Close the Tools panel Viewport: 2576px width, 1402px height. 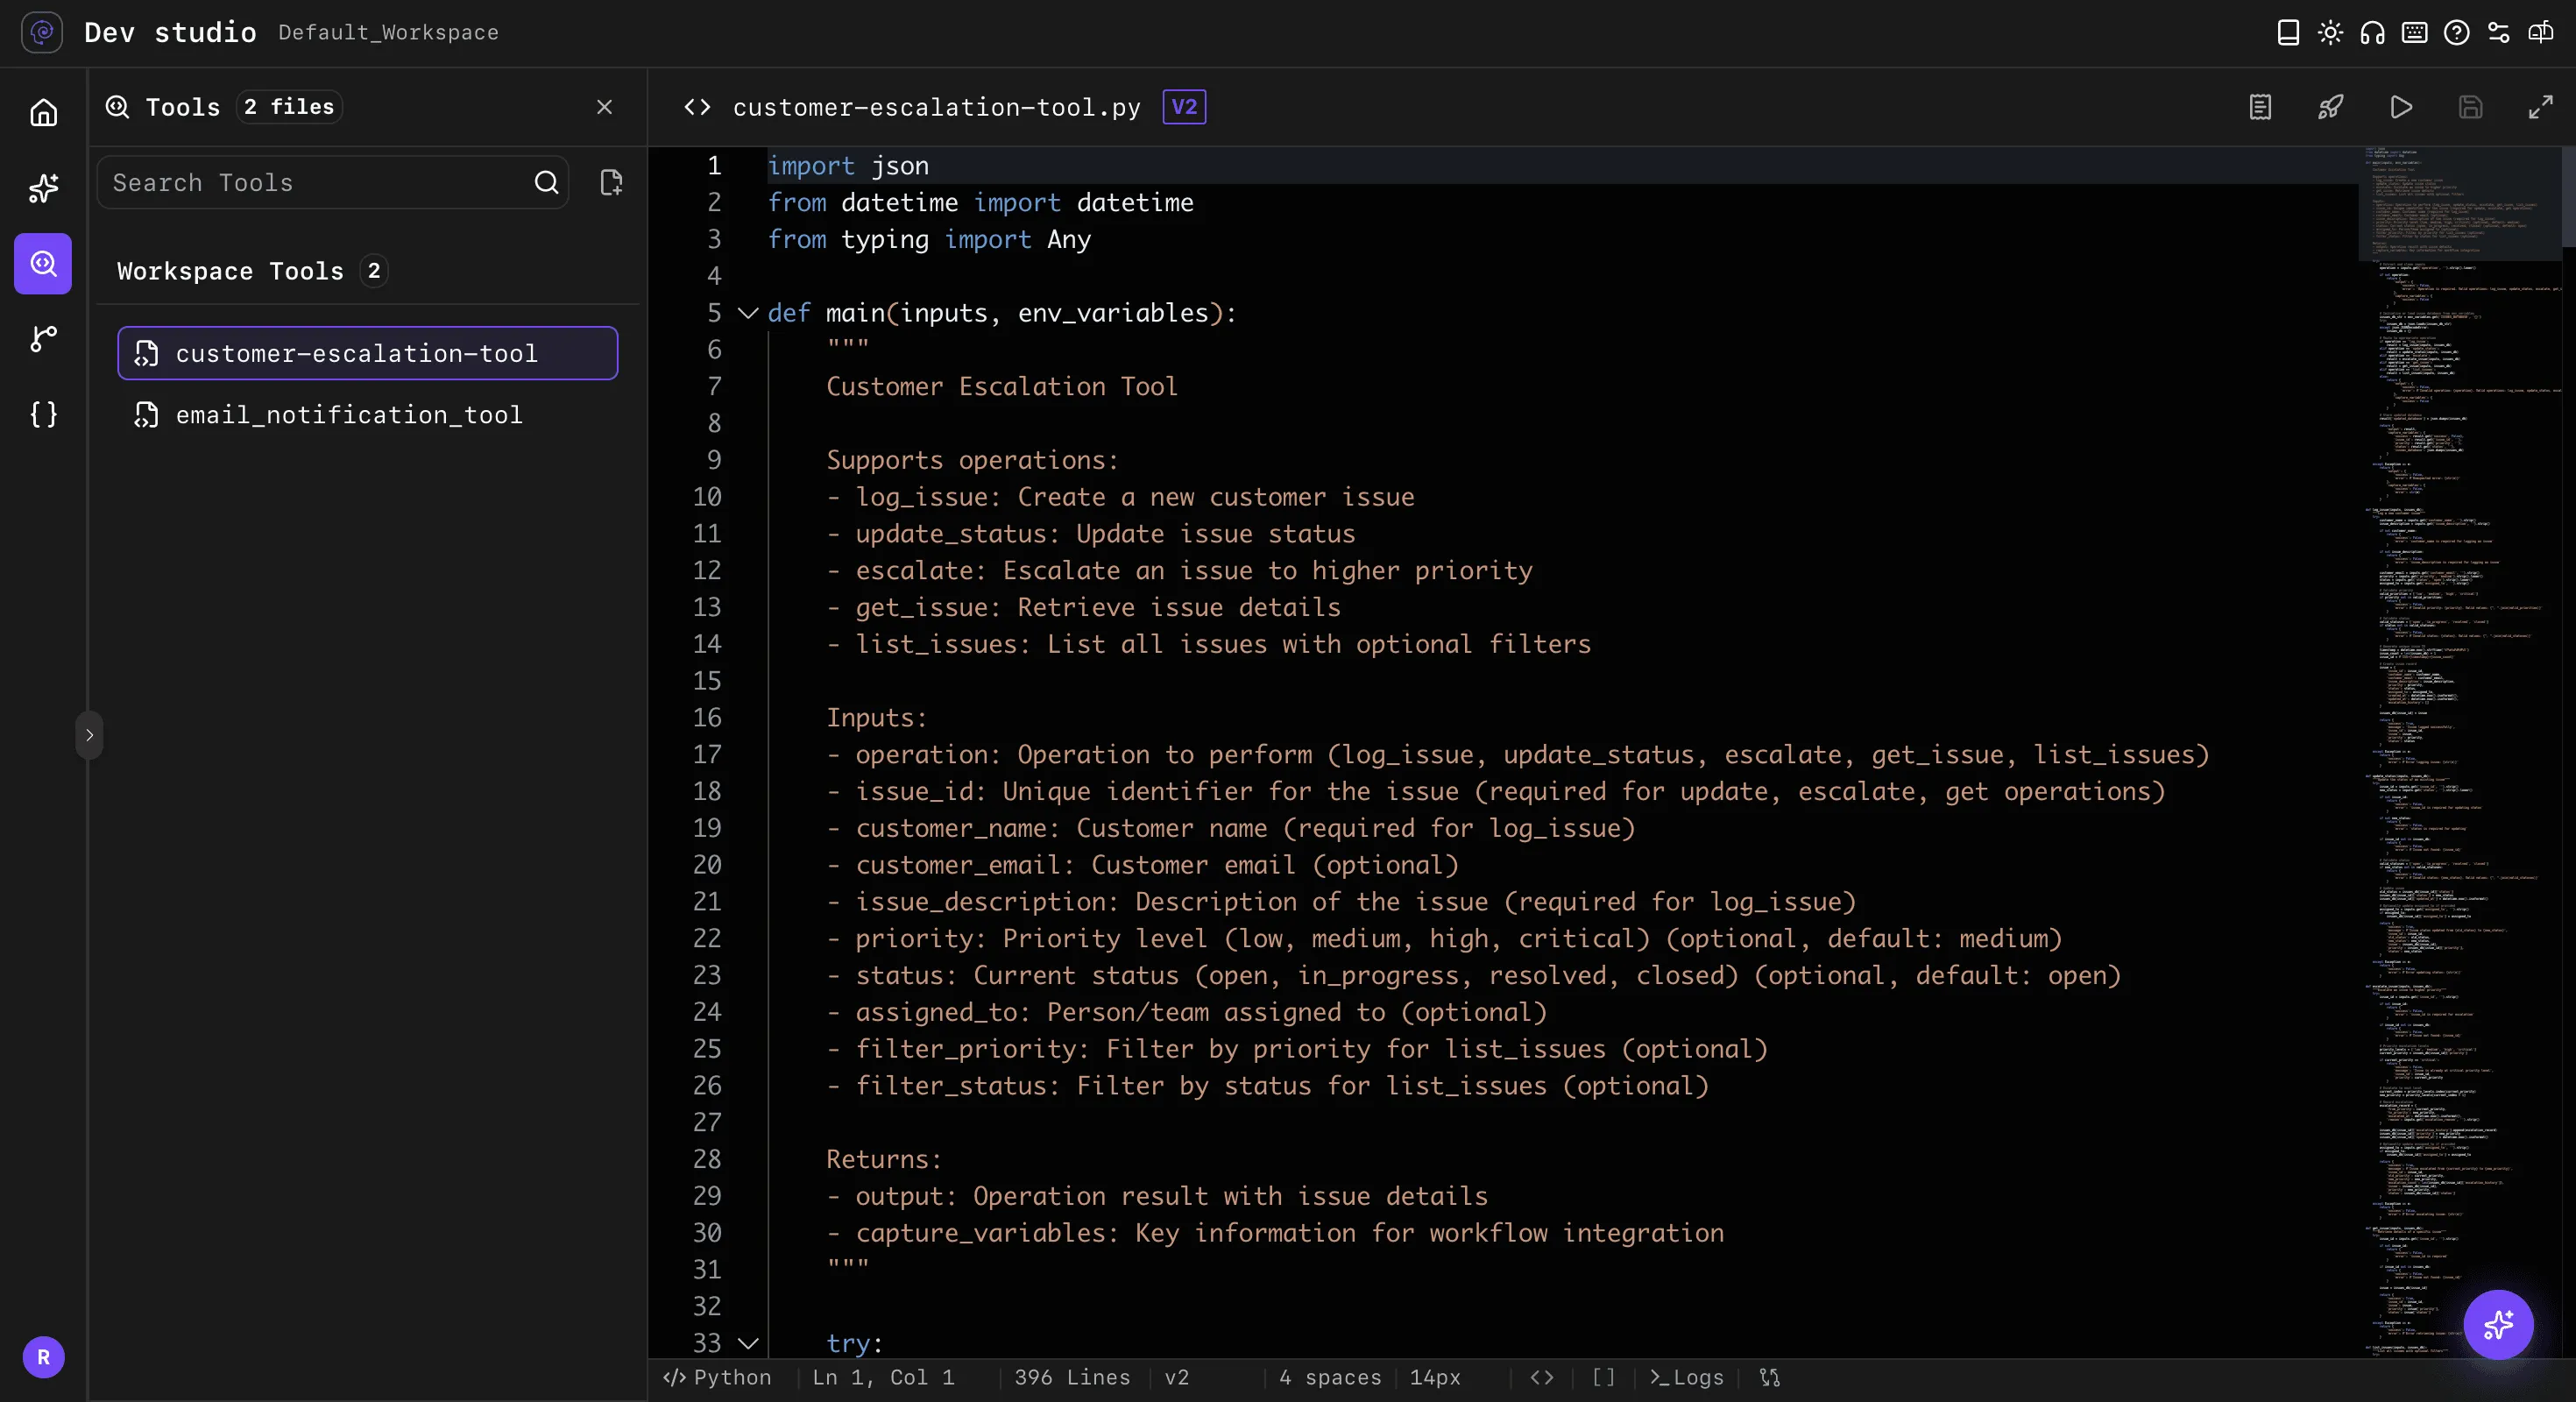tap(604, 107)
